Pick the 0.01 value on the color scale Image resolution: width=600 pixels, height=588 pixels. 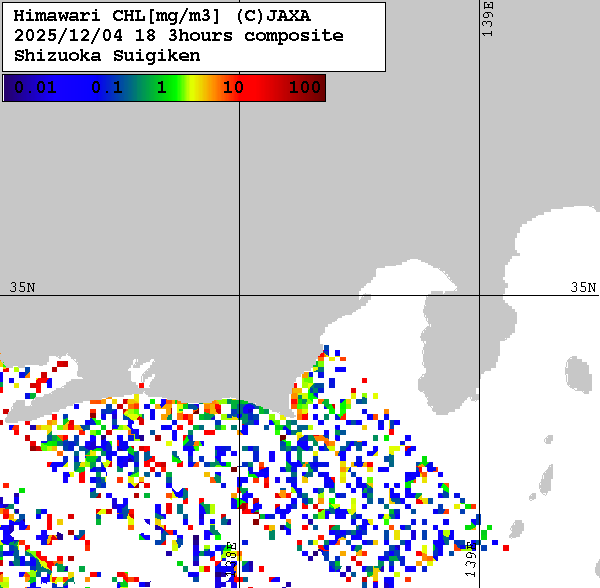point(35,88)
